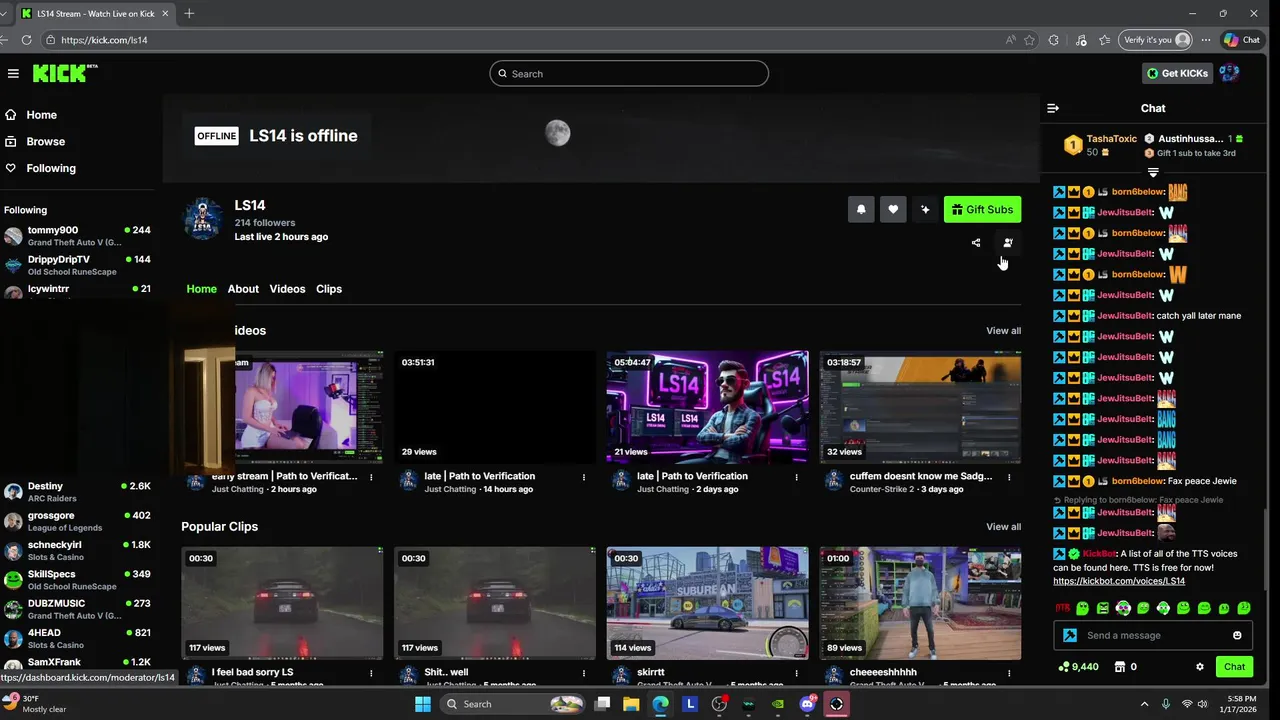Viewport: 1280px width, 720px height.
Task: Click the Gift Subs button
Action: (x=982, y=209)
